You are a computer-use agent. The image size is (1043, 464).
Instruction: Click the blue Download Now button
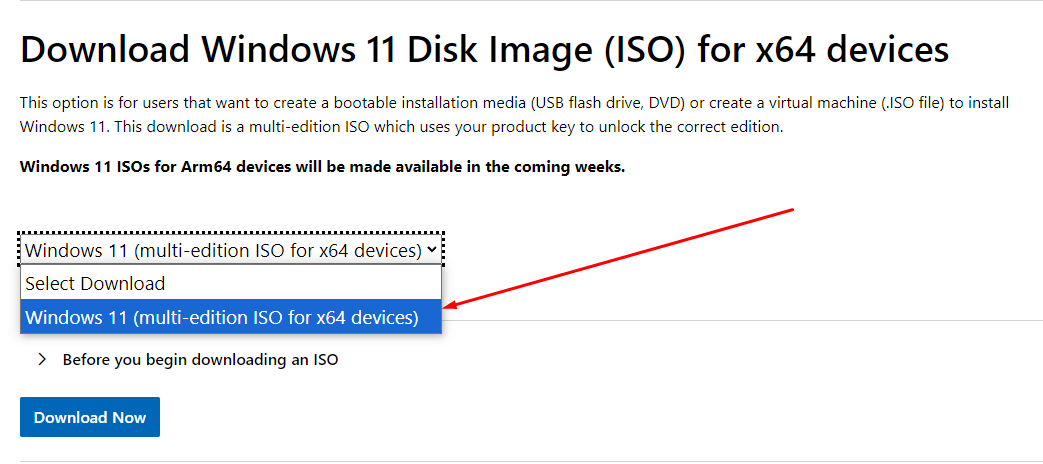[90, 417]
